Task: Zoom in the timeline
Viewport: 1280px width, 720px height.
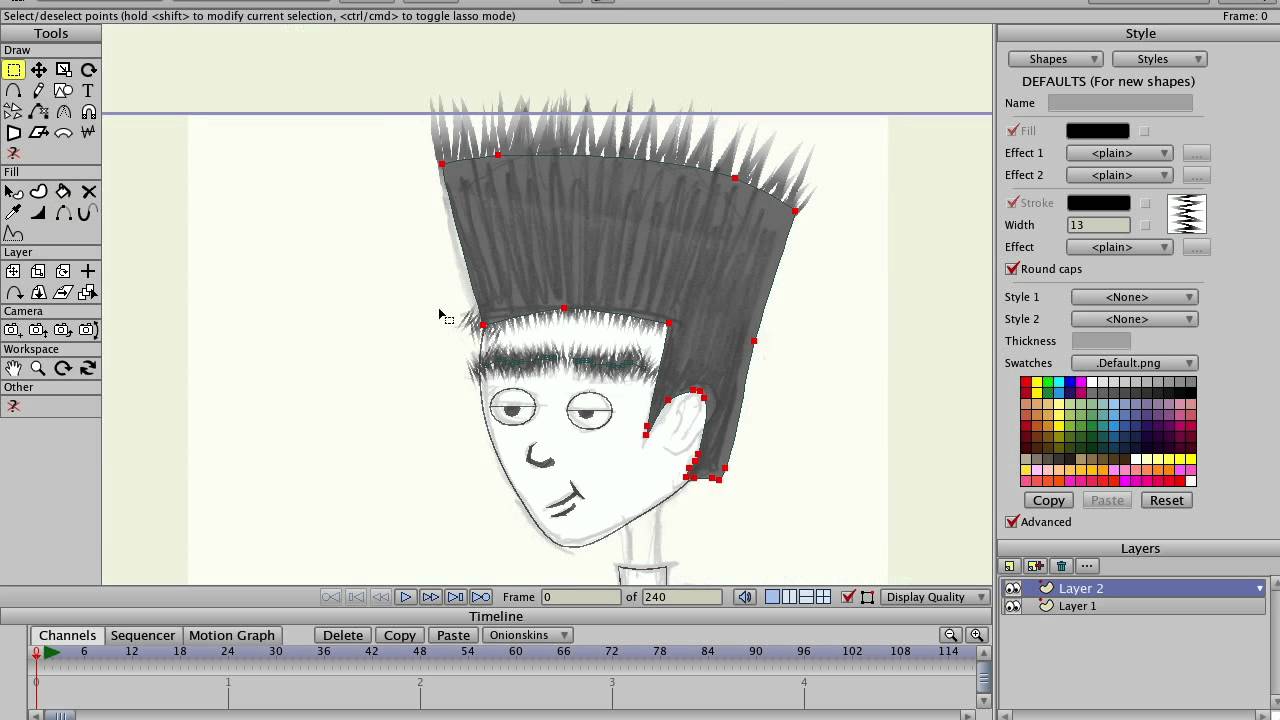Action: point(977,635)
